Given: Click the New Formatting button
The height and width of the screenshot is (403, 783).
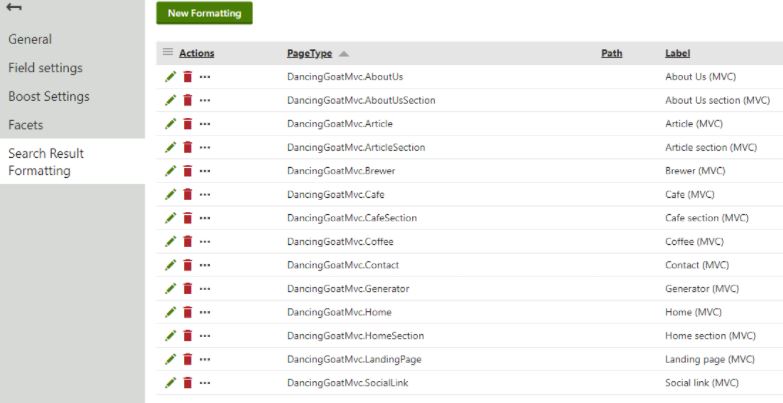Looking at the screenshot, I should point(204,13).
